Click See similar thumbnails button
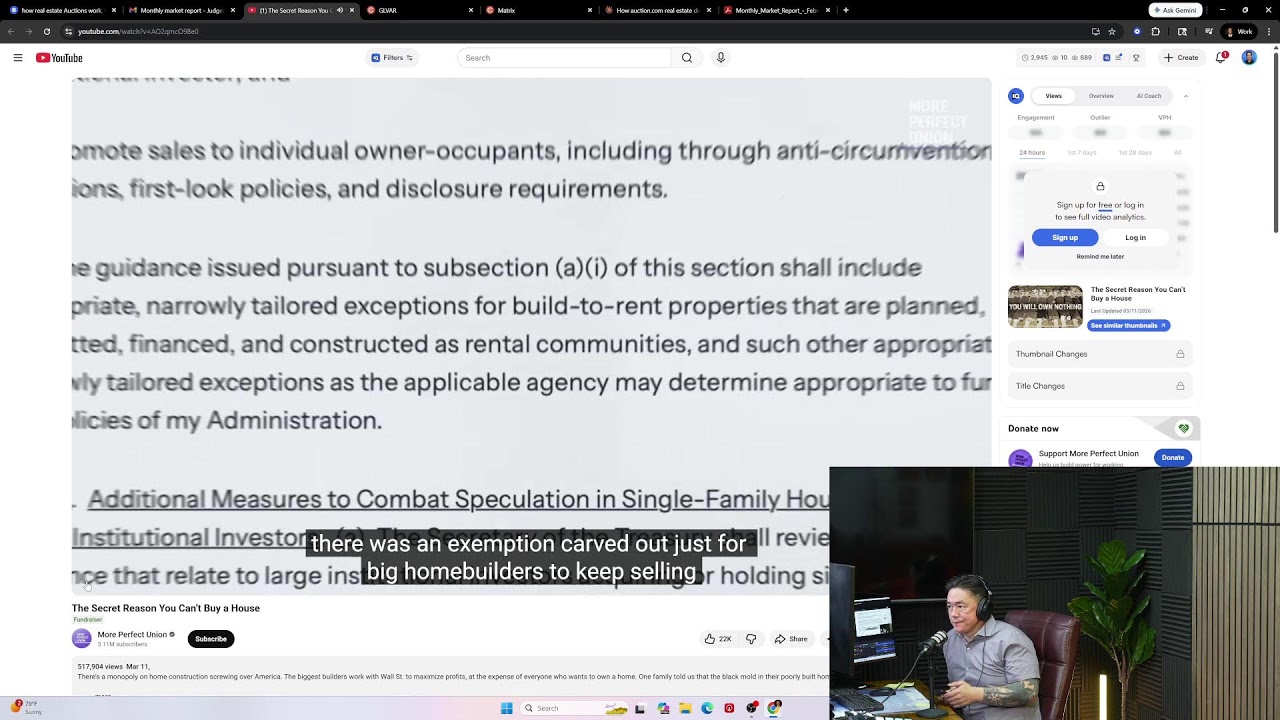 [1128, 326]
